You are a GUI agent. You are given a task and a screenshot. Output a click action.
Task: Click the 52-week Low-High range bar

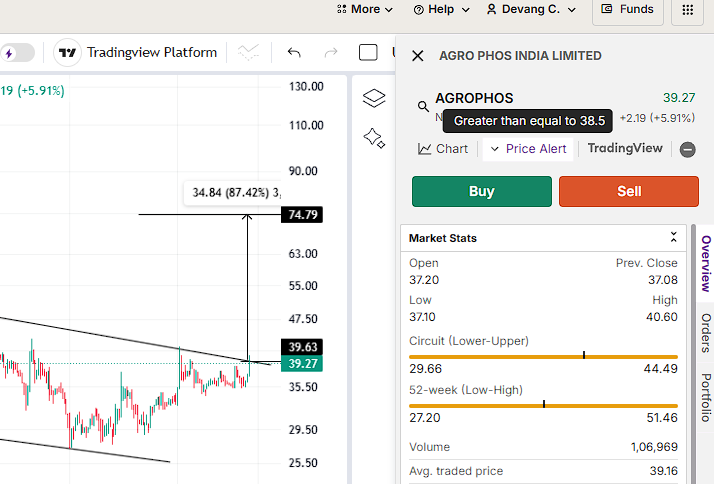(543, 405)
